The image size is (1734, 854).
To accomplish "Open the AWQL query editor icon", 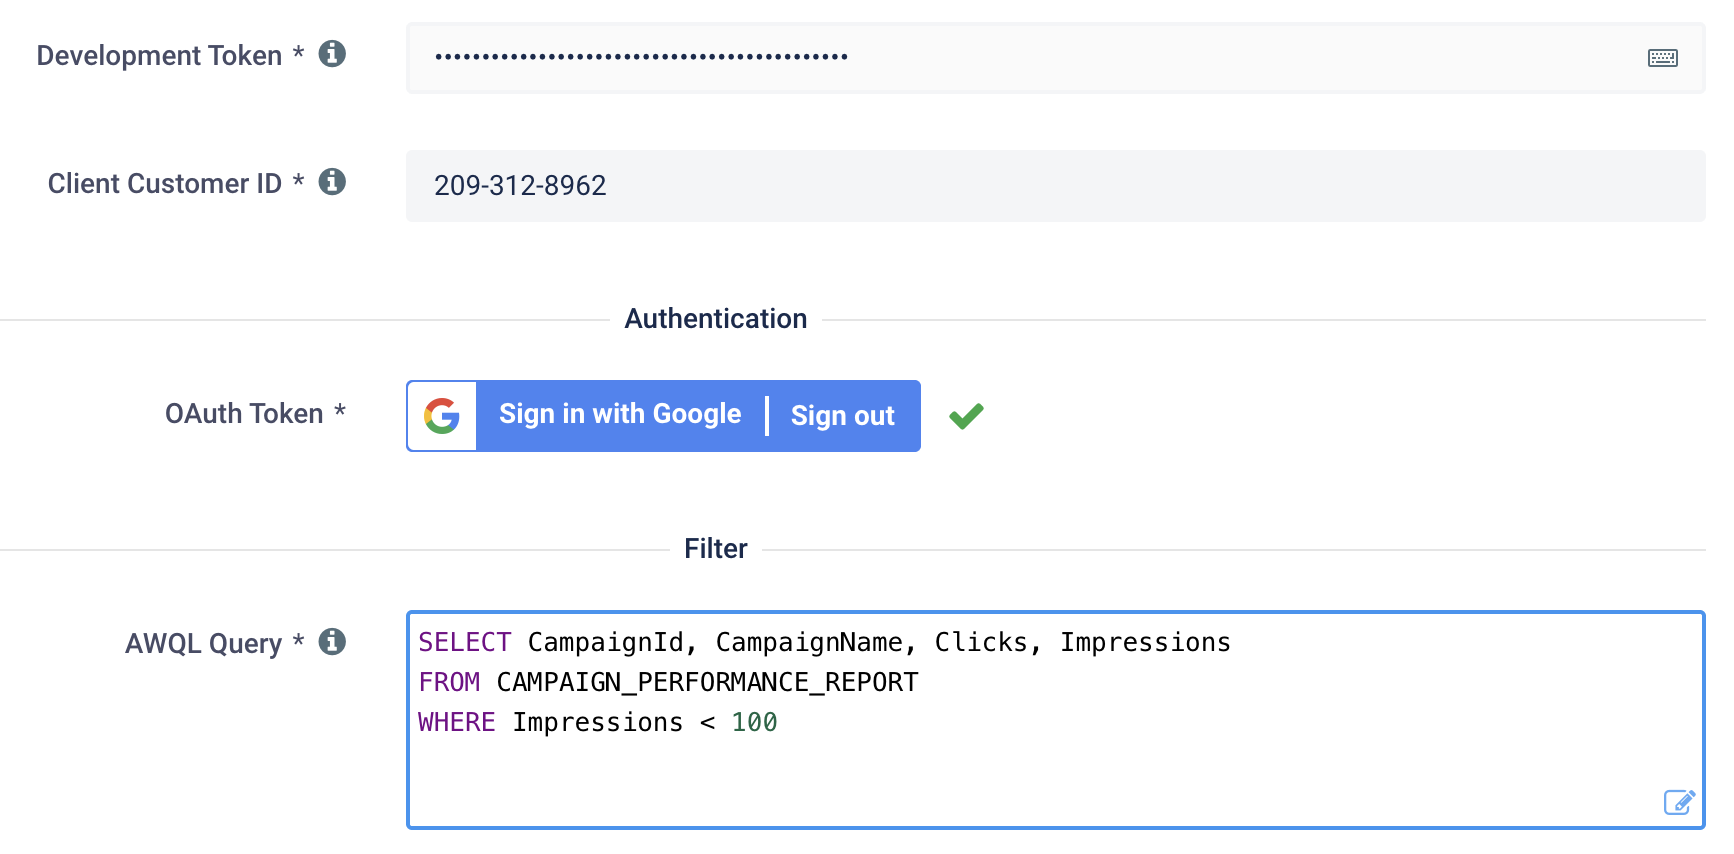I will pyautogui.click(x=1679, y=802).
